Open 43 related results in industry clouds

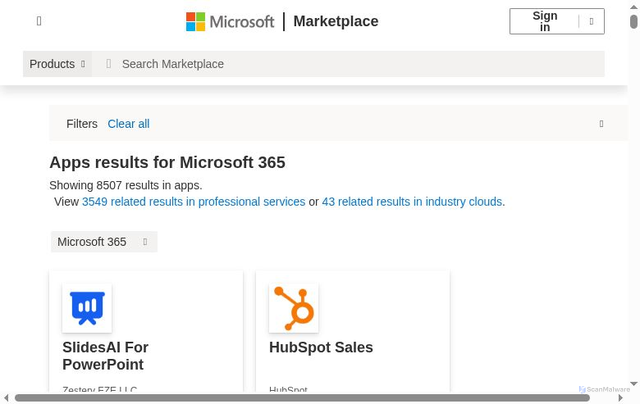pyautogui.click(x=412, y=202)
